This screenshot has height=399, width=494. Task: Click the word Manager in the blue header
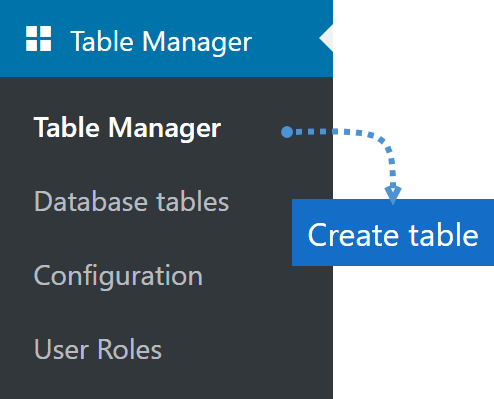click(197, 43)
